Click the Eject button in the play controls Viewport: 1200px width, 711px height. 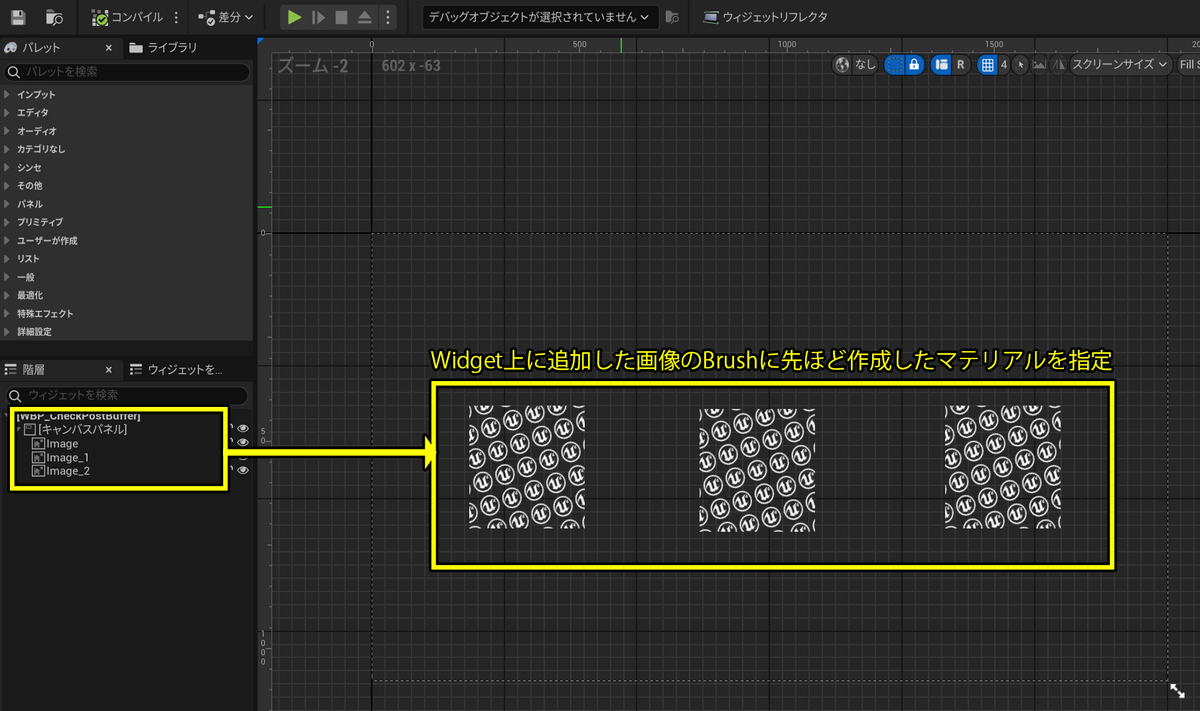tap(365, 17)
